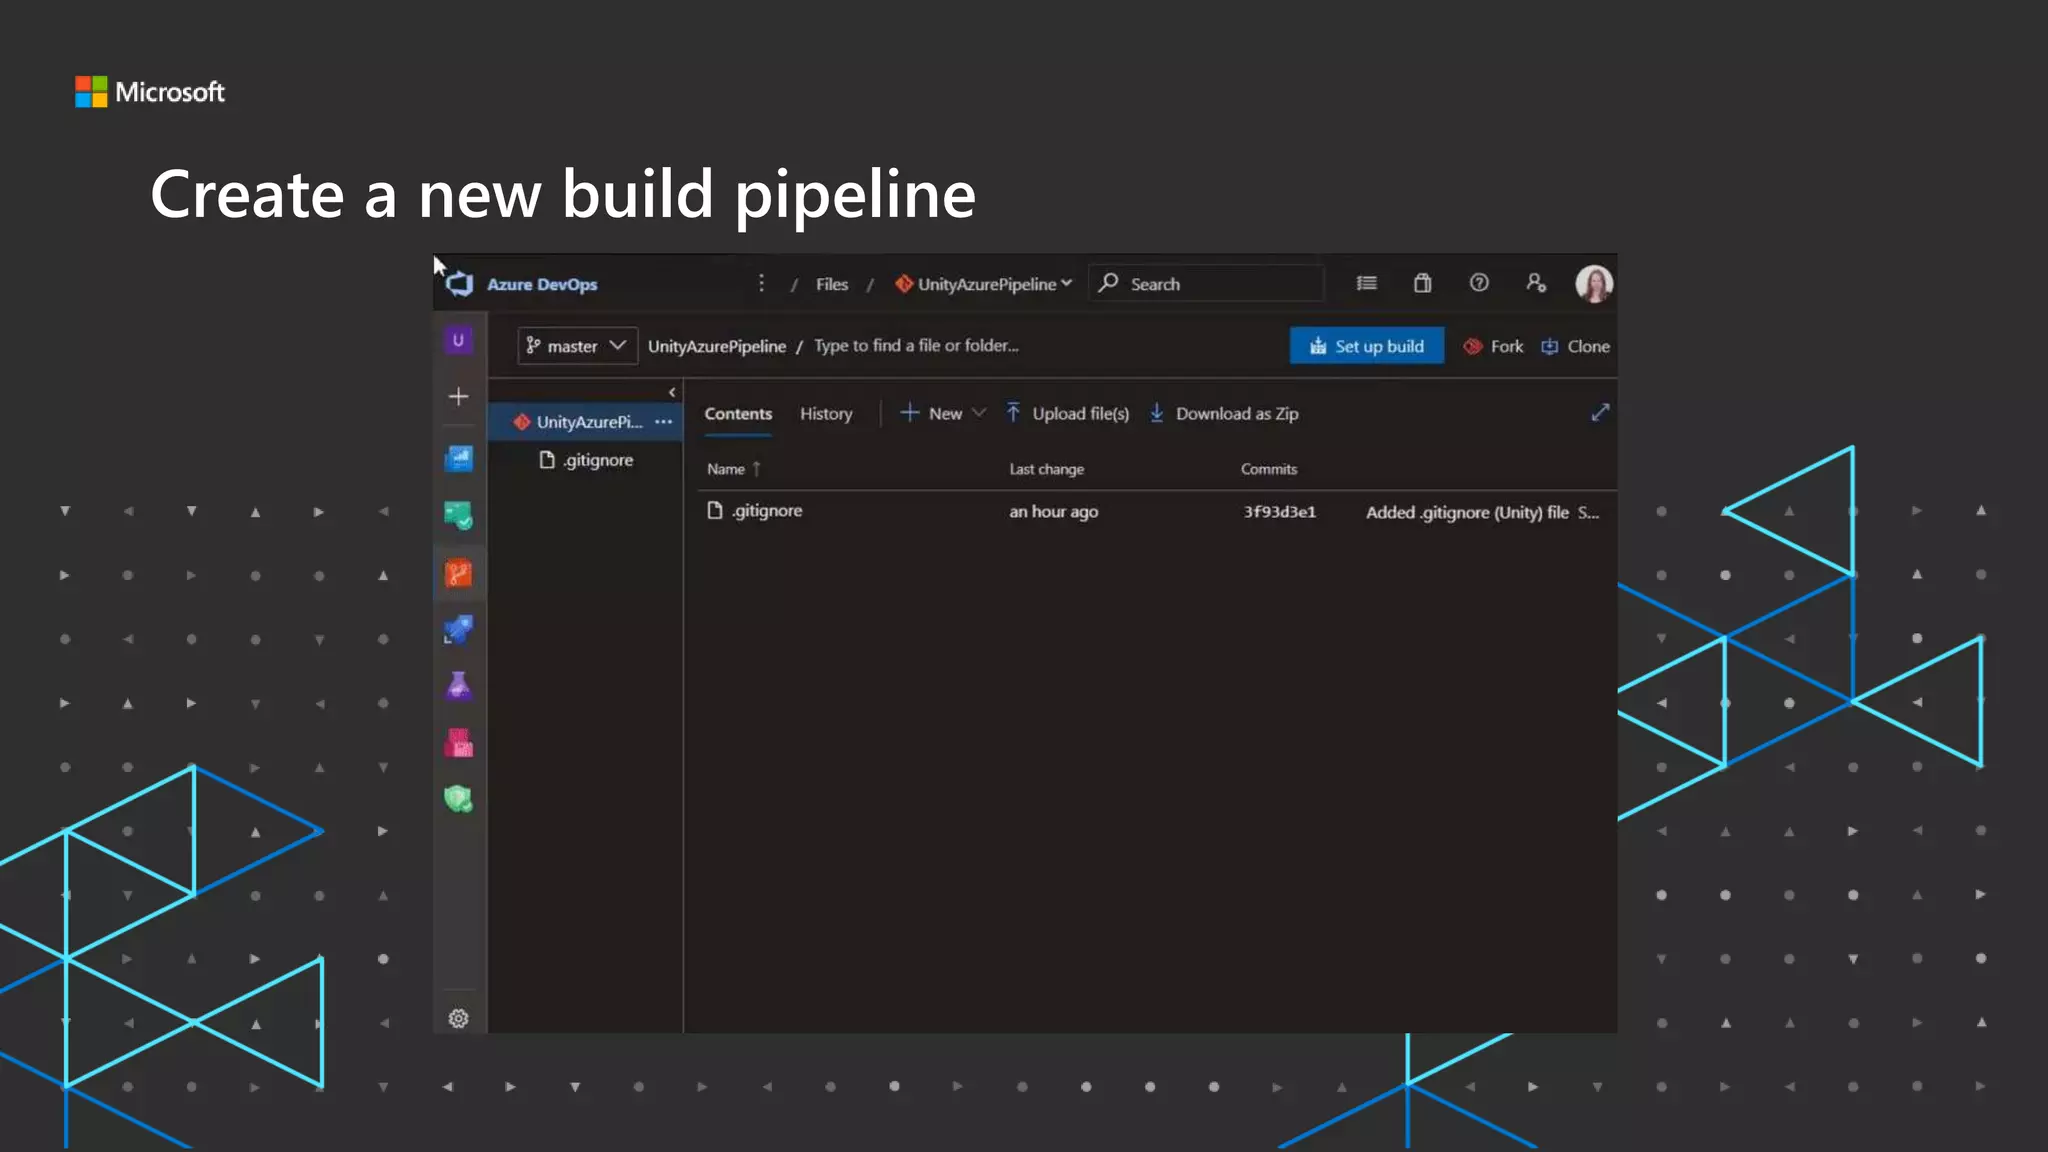
Task: Click the project U tile icon
Action: coord(458,340)
